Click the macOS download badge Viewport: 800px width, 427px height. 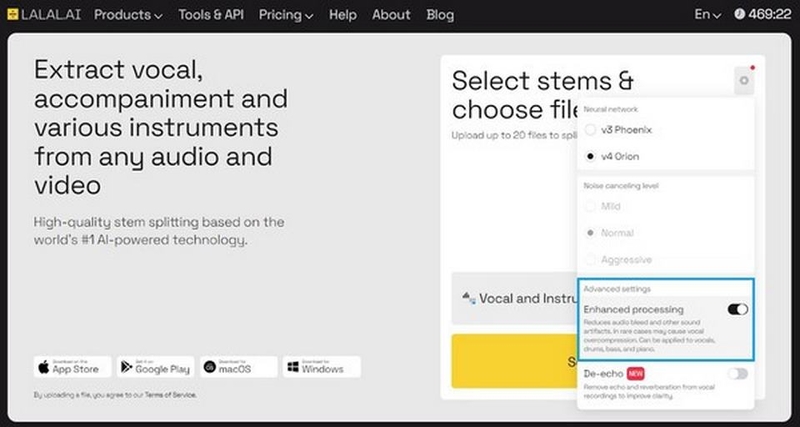click(239, 367)
